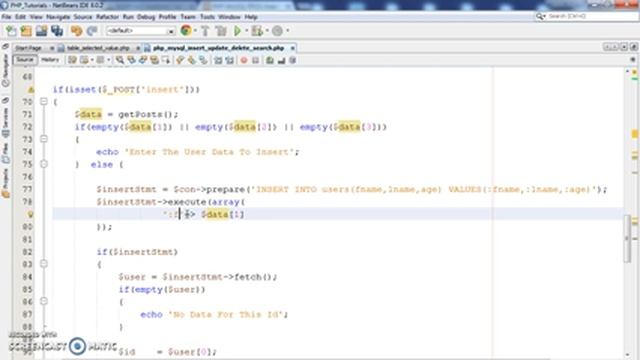
Task: Close the php_mysql_insert_update_delete_search.php tab
Action: [292, 48]
